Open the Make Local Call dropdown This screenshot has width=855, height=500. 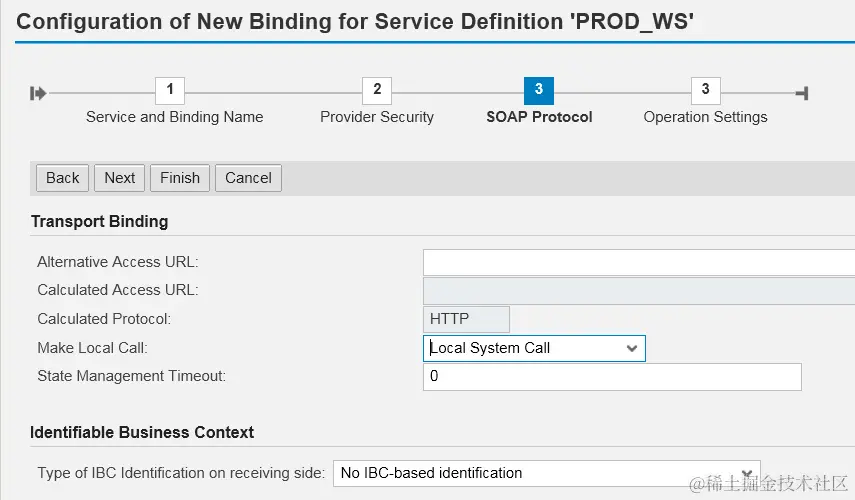[x=534, y=348]
